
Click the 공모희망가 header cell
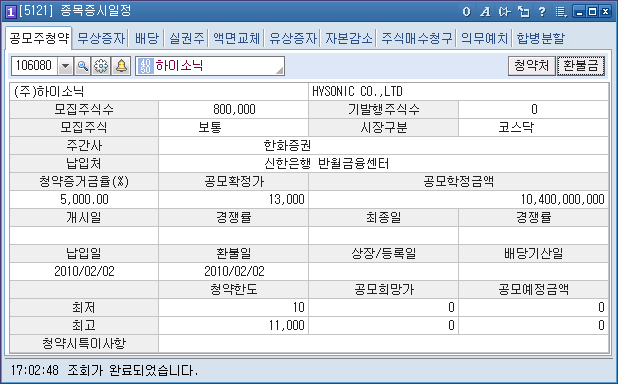(383, 289)
